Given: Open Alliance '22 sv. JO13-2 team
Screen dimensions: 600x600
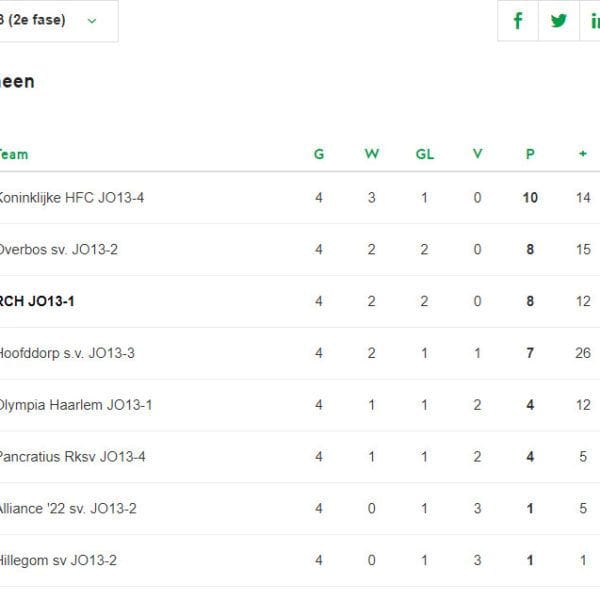Looking at the screenshot, I should click(x=68, y=509).
